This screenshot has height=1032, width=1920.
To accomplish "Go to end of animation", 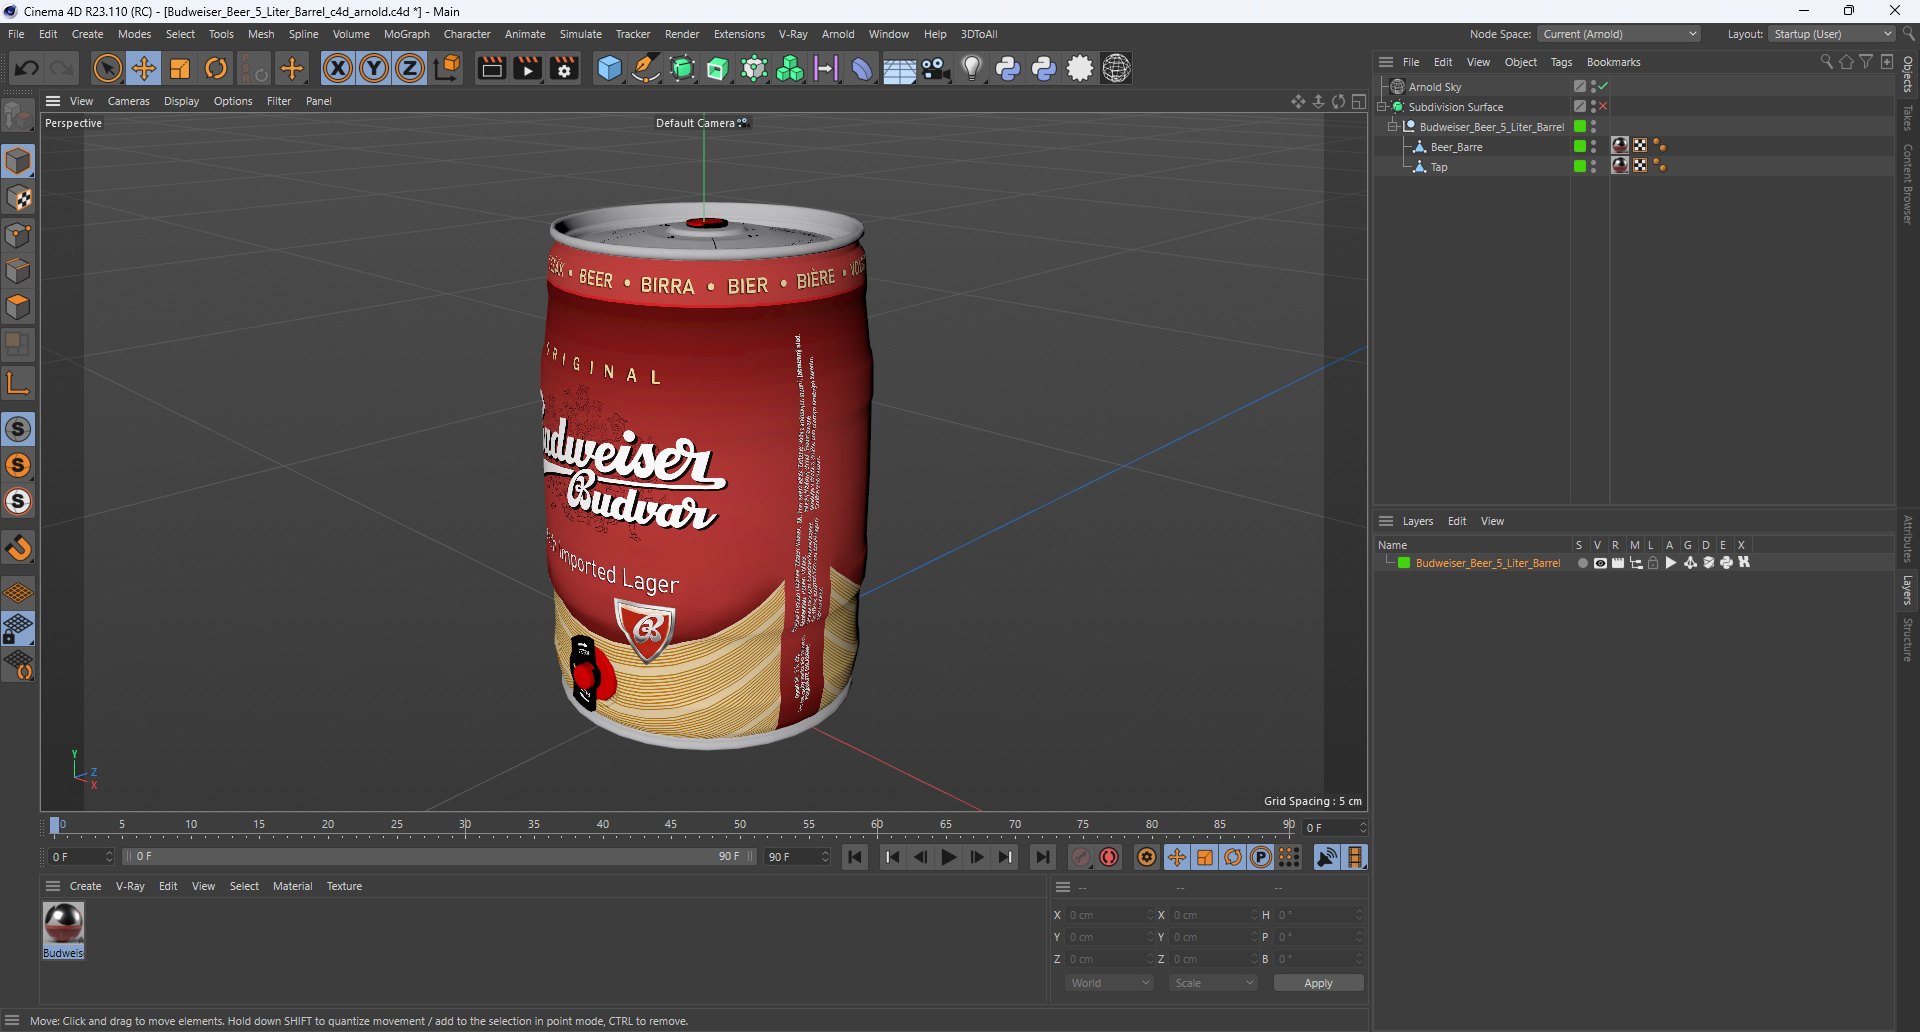I will (x=1042, y=857).
